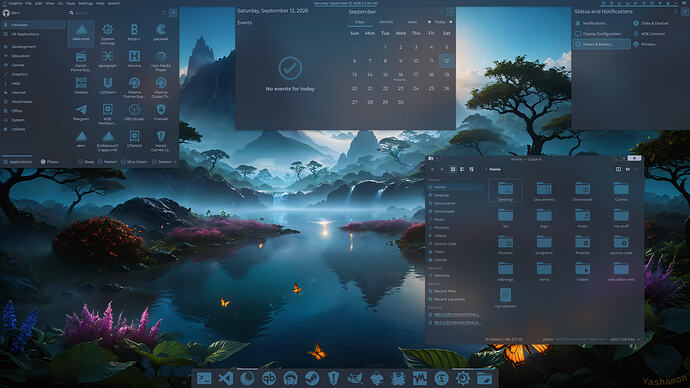
Task: Switch Dolphin to icons view mode
Action: point(453,169)
